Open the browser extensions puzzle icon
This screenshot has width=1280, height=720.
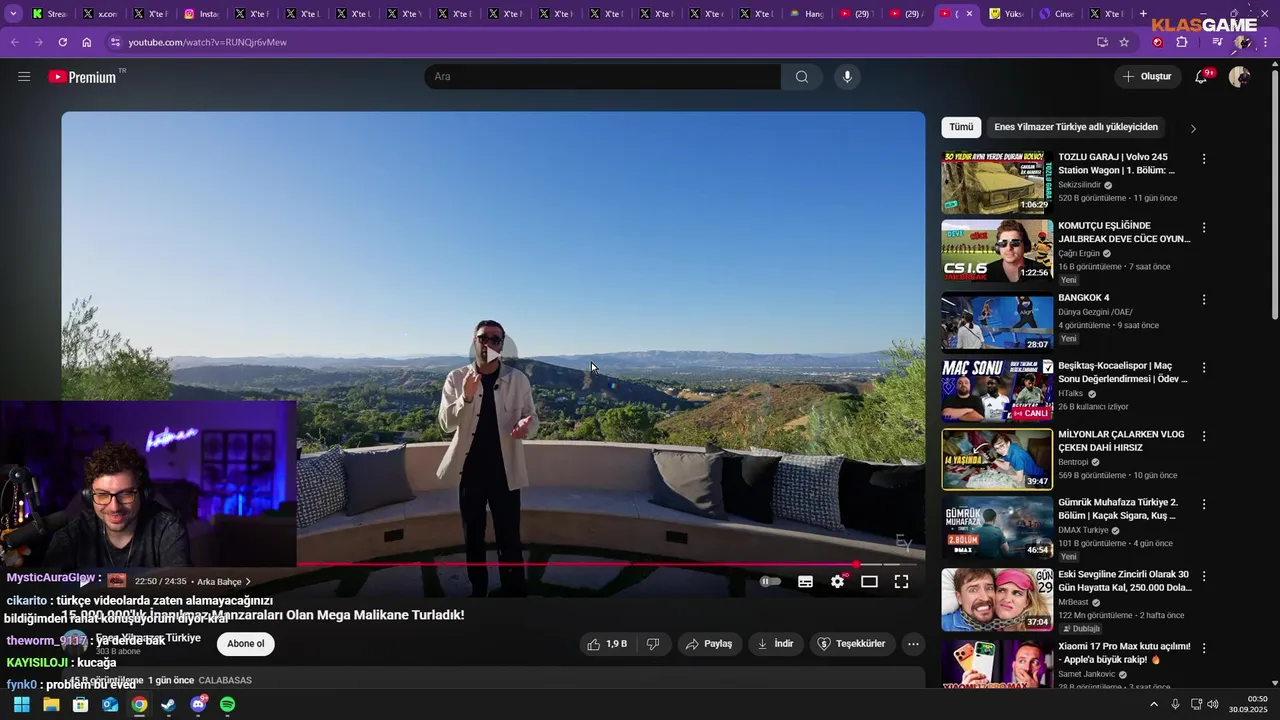click(1182, 42)
